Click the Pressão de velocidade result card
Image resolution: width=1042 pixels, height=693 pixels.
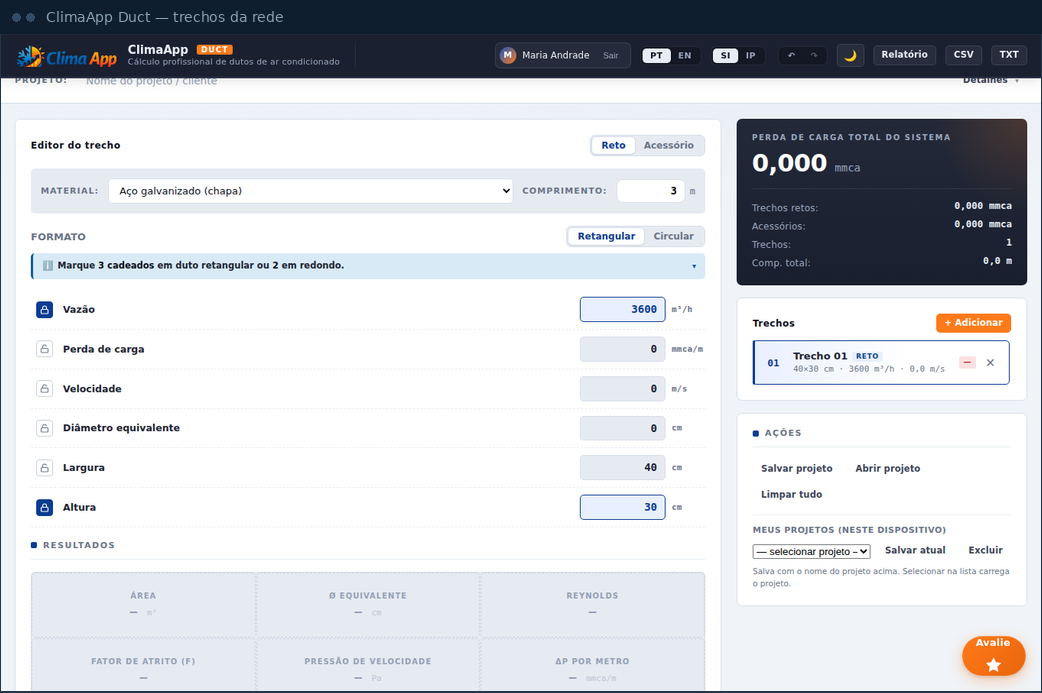[367, 666]
